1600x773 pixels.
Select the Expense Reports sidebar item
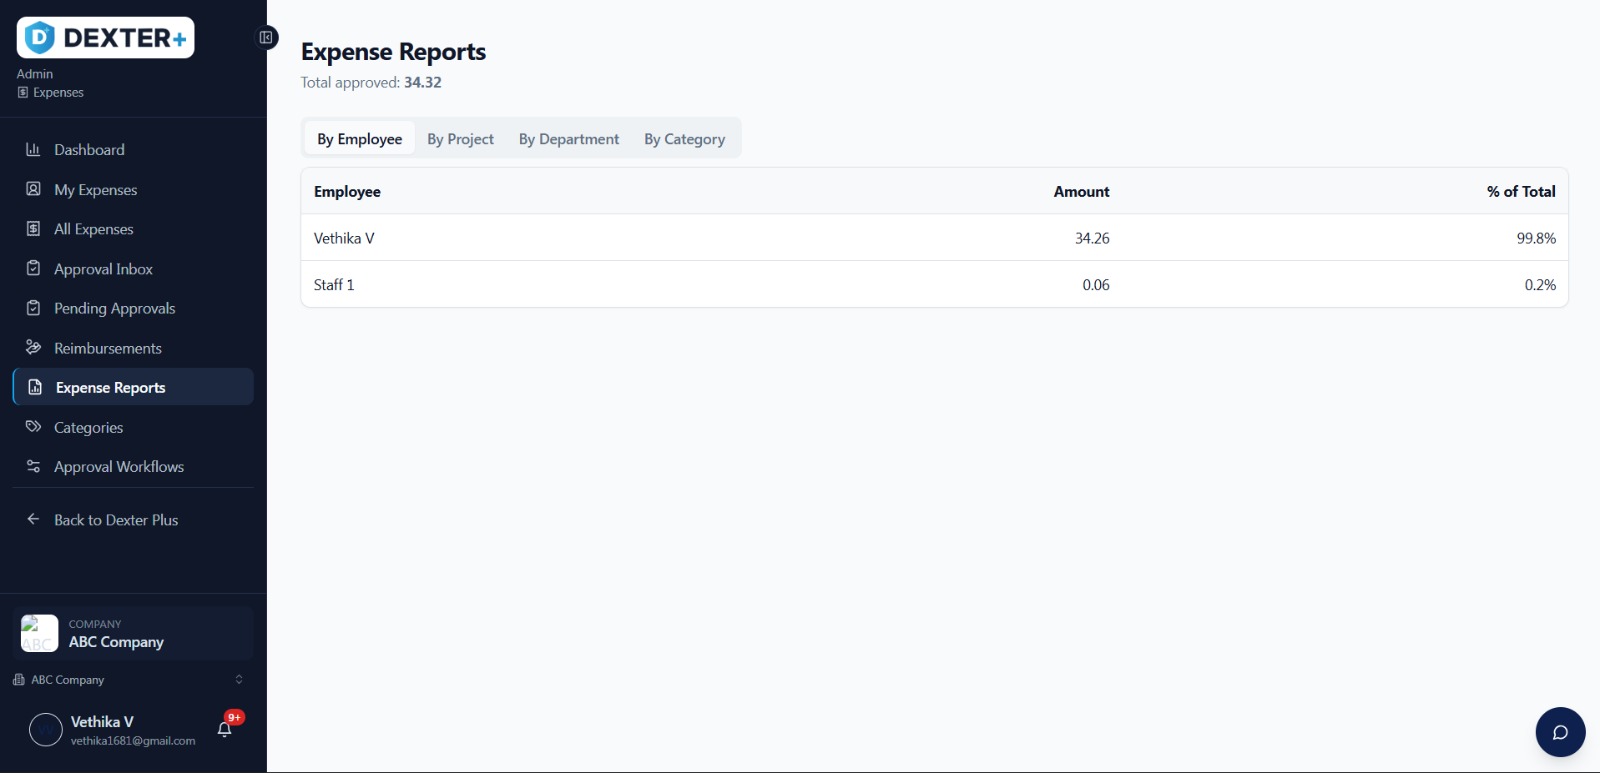pyautogui.click(x=133, y=387)
